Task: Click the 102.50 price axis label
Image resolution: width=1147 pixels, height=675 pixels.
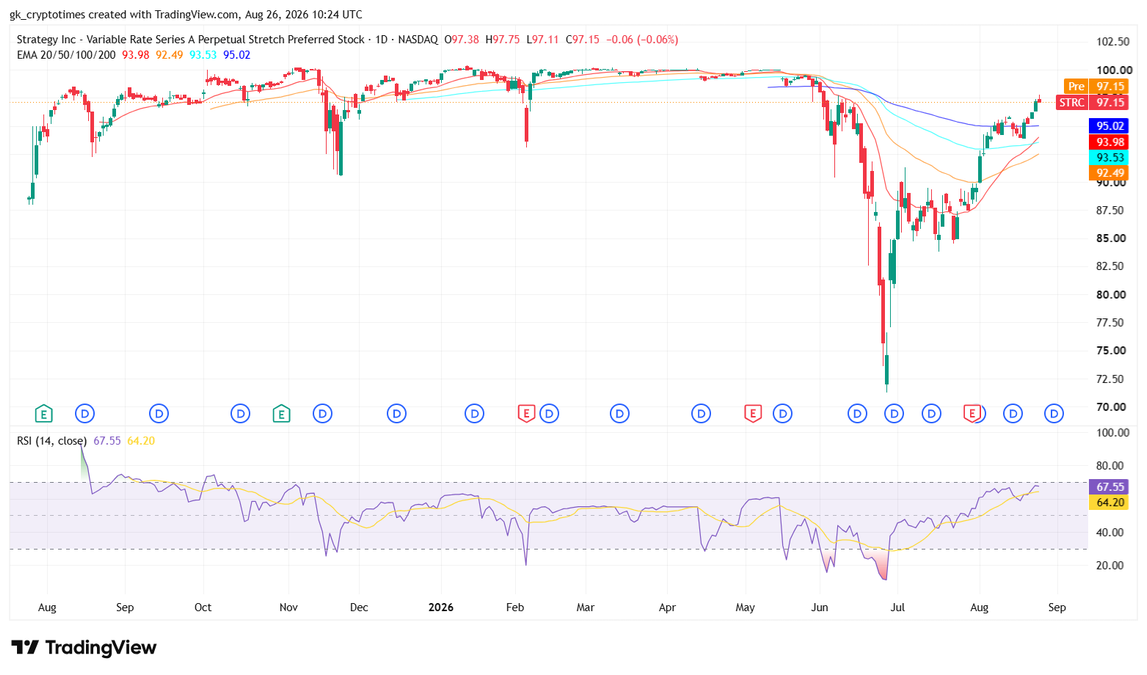Action: [x=1113, y=42]
